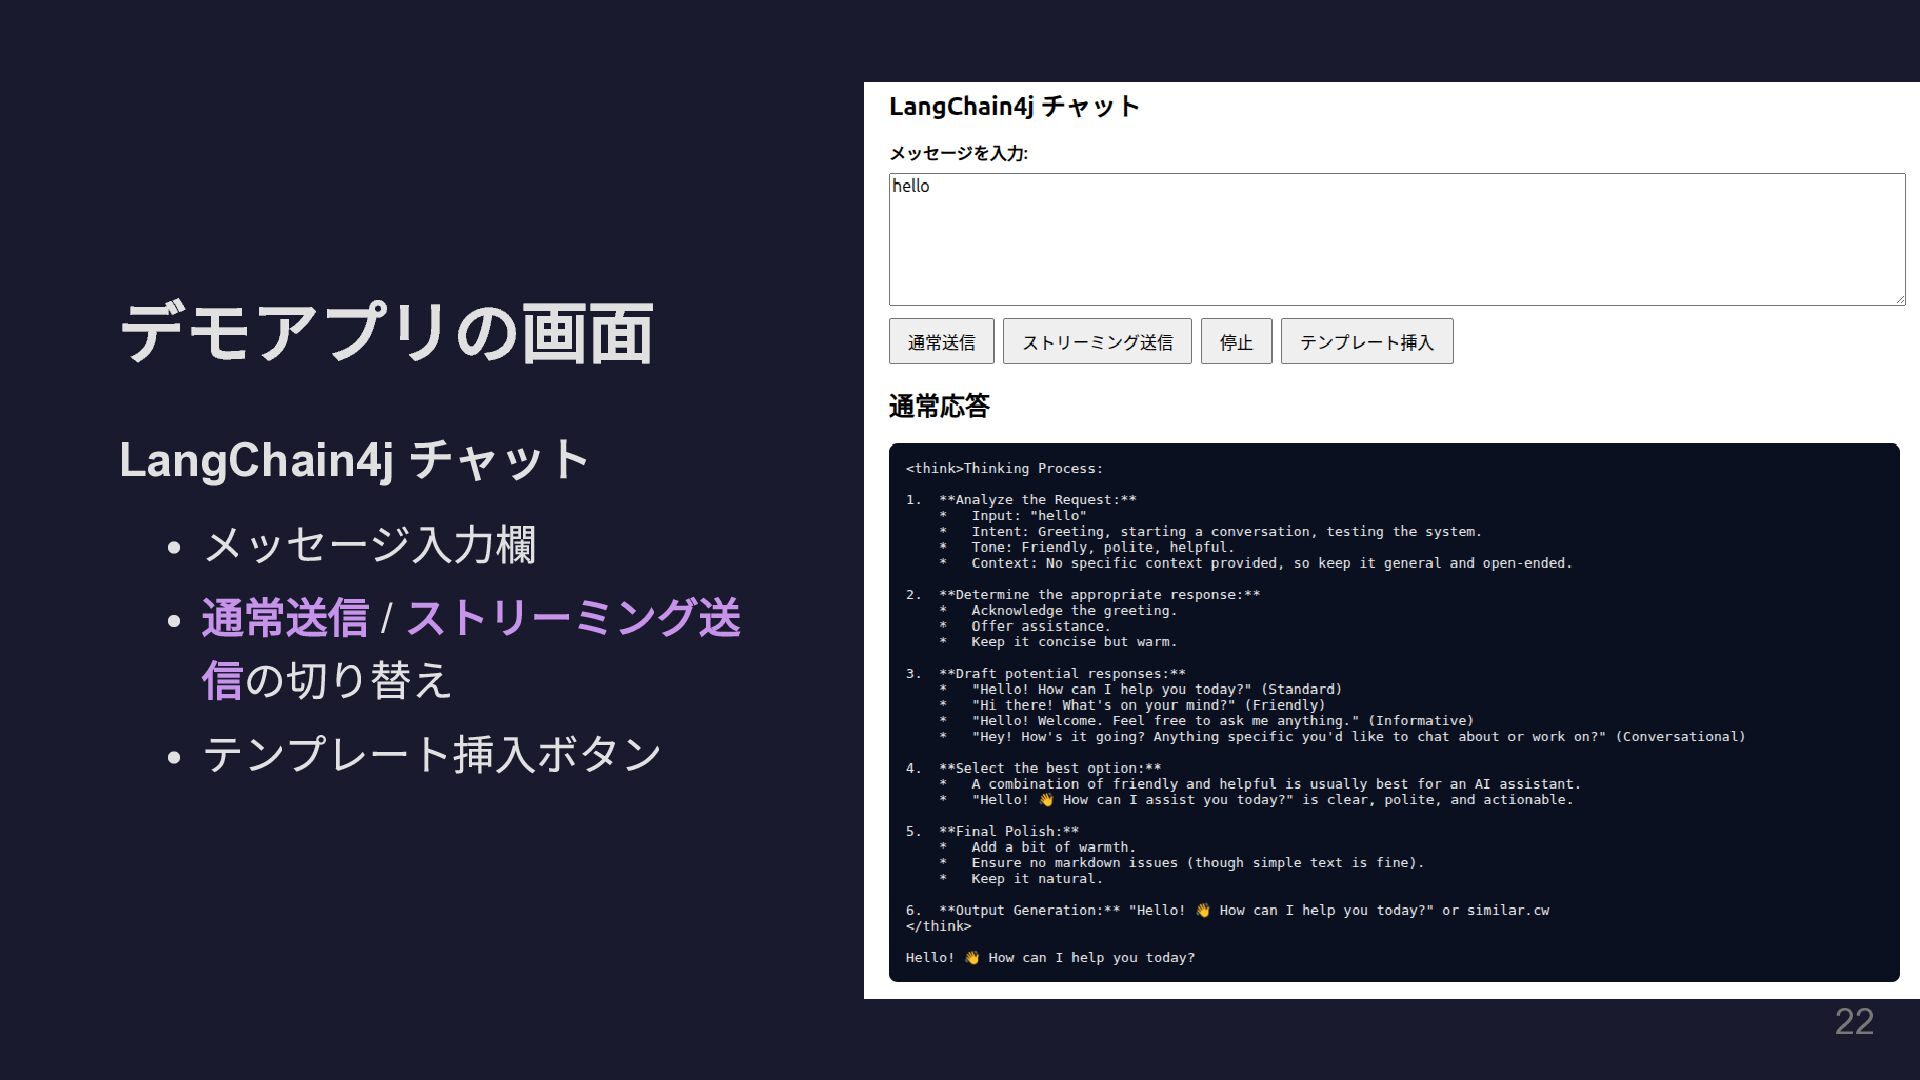The width and height of the screenshot is (1920, 1080).
Task: Click the メッセージ入力欄 bullet text
Action: click(369, 545)
